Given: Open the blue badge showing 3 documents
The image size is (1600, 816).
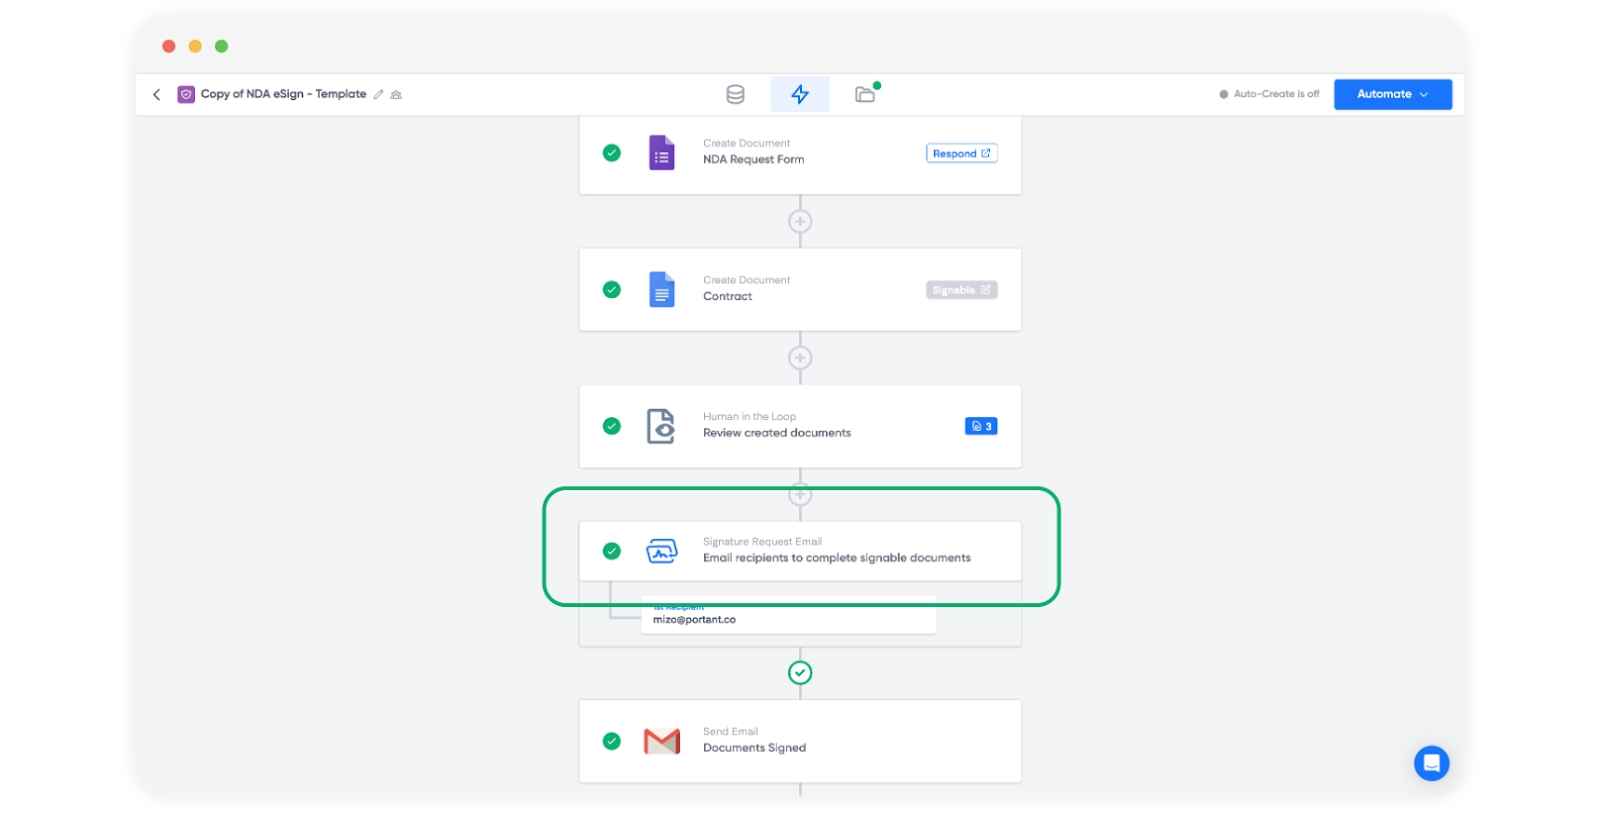Looking at the screenshot, I should coord(980,426).
